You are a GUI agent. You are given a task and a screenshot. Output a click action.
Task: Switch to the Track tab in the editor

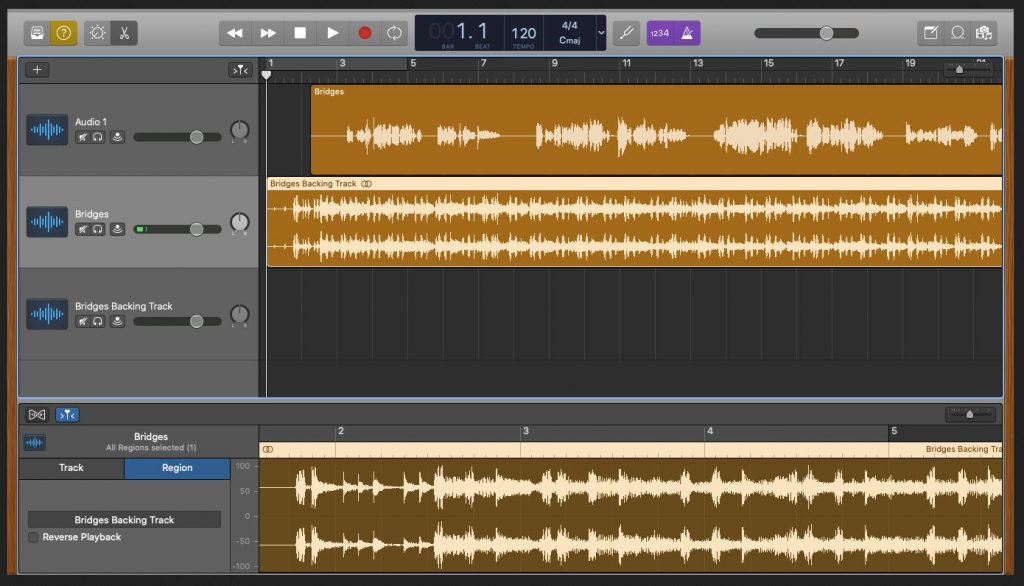(x=71, y=468)
